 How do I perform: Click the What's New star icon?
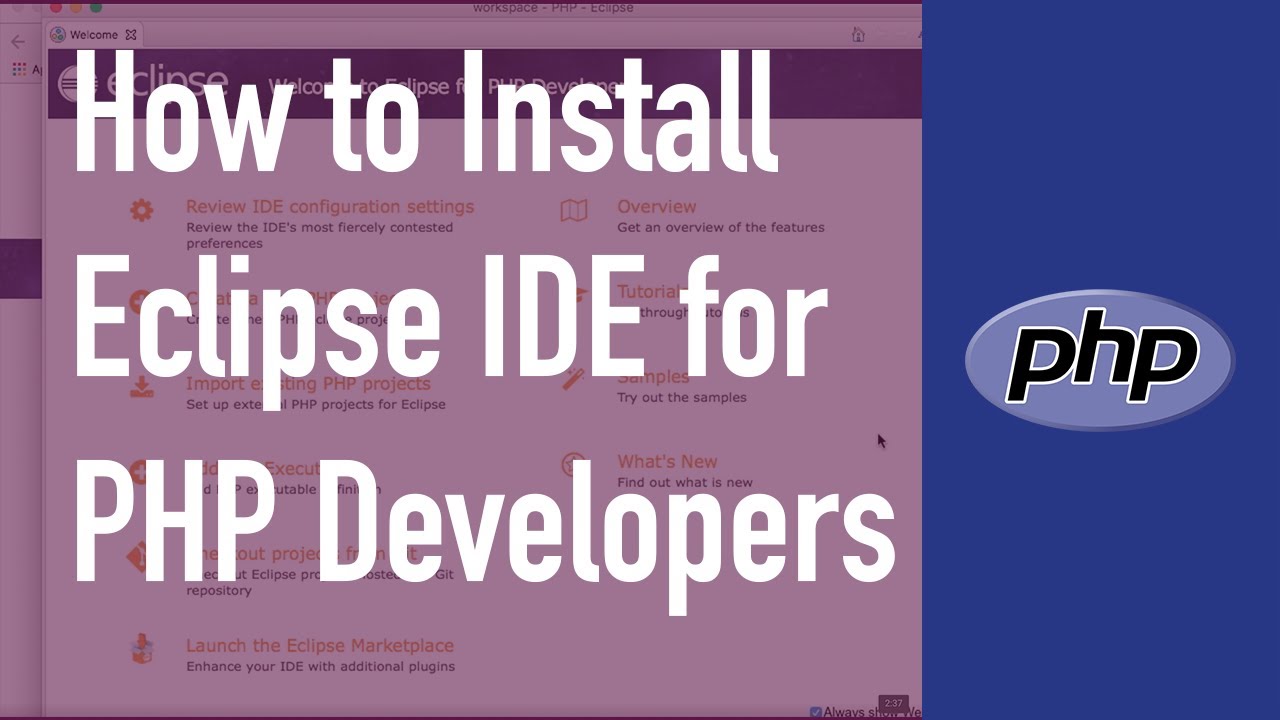[573, 464]
